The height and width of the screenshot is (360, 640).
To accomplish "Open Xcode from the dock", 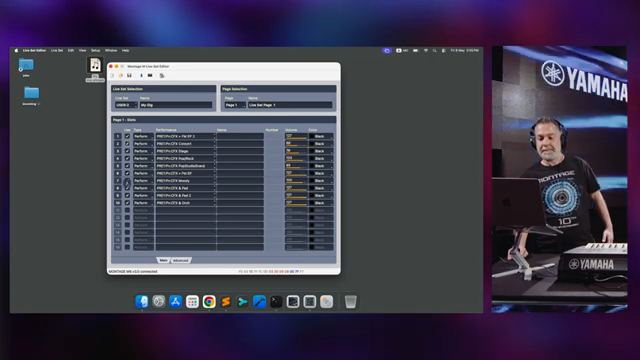I will point(259,302).
